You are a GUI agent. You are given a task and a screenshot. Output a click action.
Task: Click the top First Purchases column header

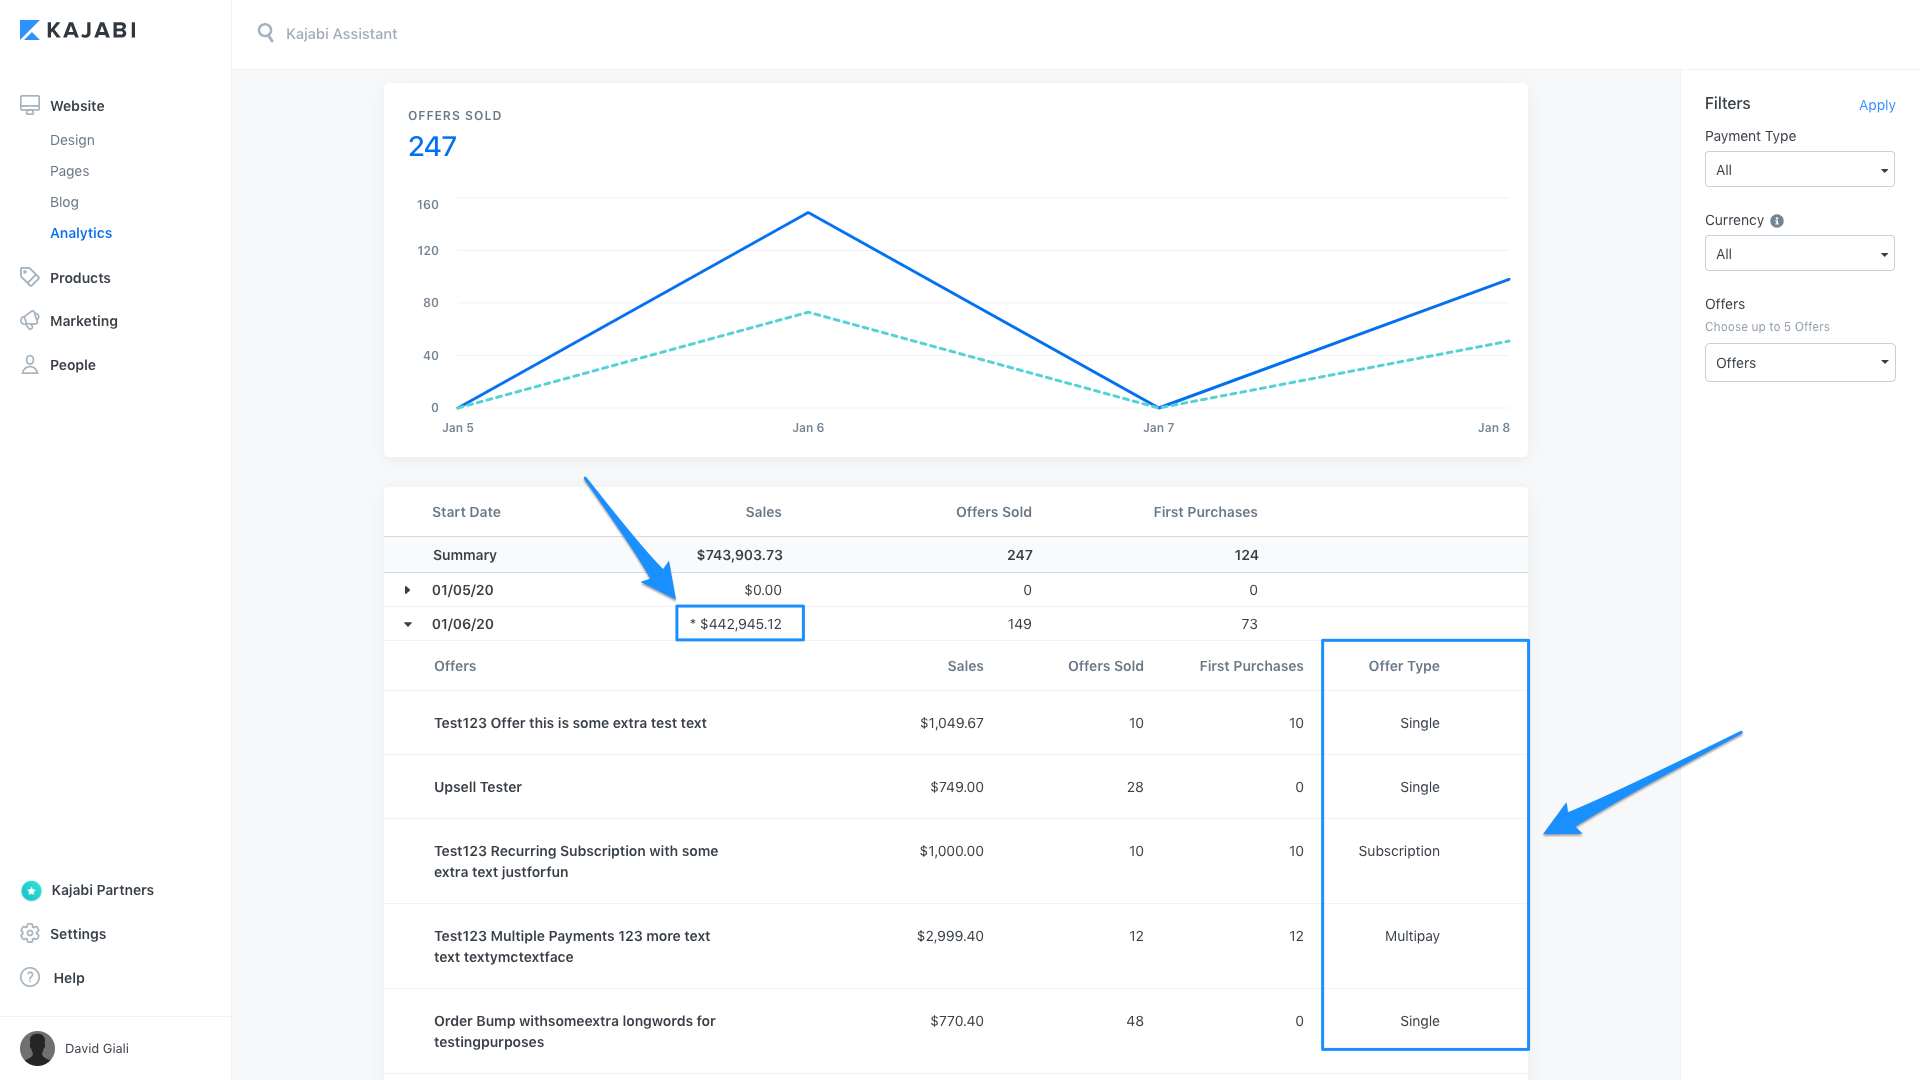click(x=1205, y=512)
